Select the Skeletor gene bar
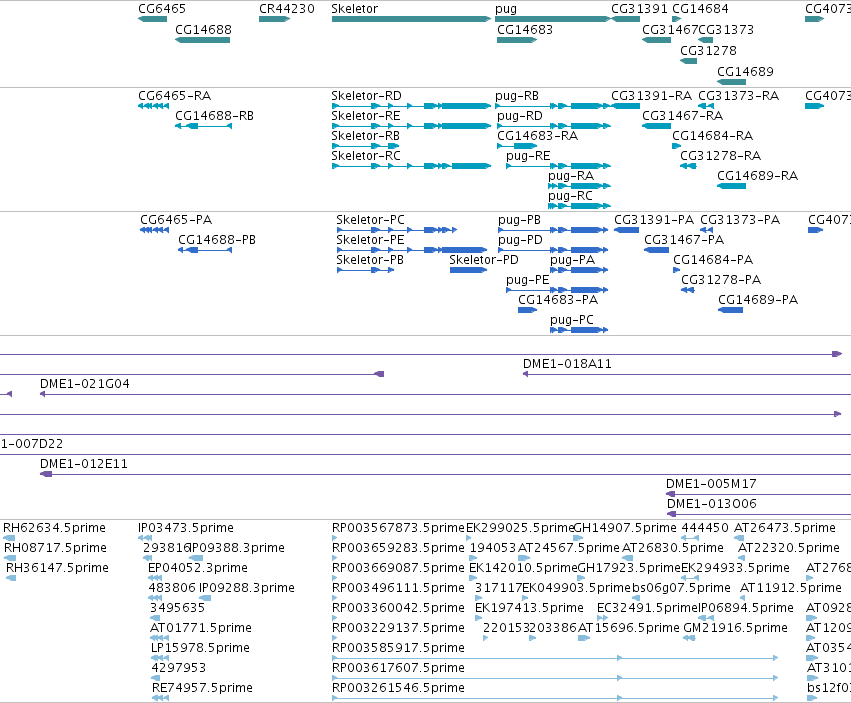851x703 pixels. click(411, 19)
